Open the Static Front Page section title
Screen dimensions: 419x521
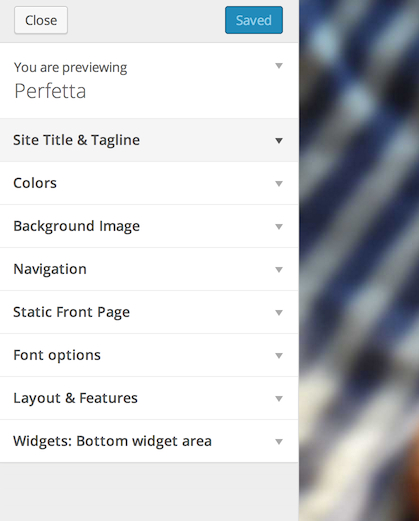(x=71, y=312)
